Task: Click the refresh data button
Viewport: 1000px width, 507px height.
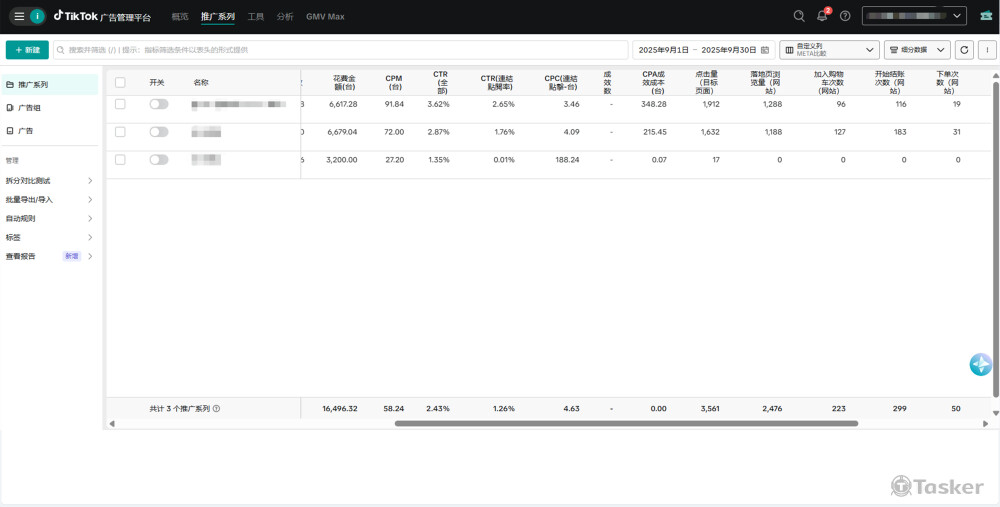Action: click(x=964, y=50)
